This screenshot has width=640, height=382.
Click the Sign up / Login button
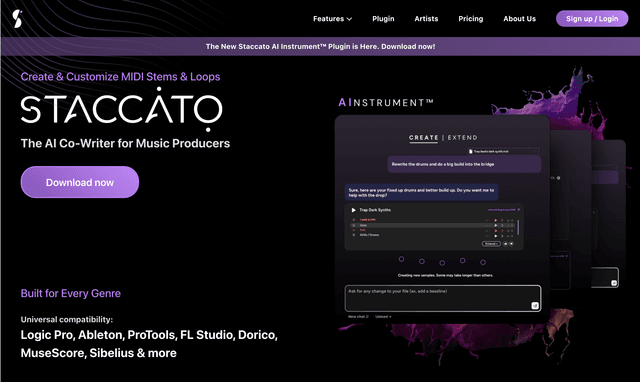click(592, 19)
